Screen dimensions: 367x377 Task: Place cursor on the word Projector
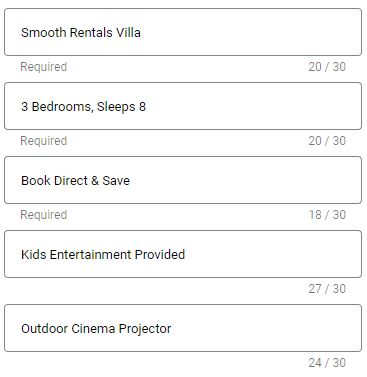[x=145, y=329]
